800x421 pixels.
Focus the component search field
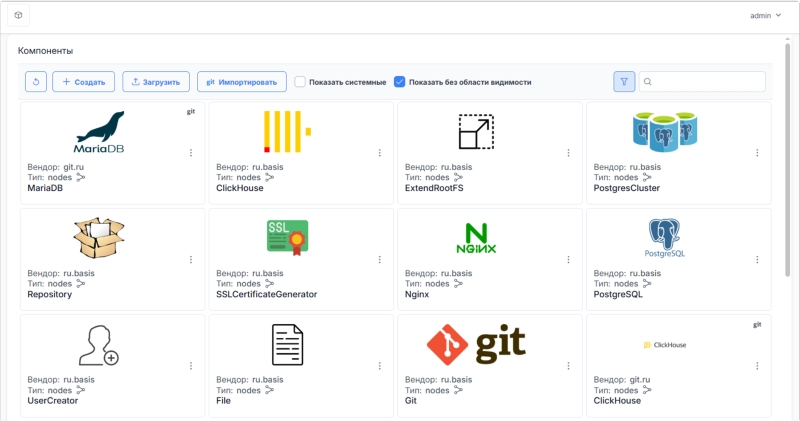tap(702, 82)
